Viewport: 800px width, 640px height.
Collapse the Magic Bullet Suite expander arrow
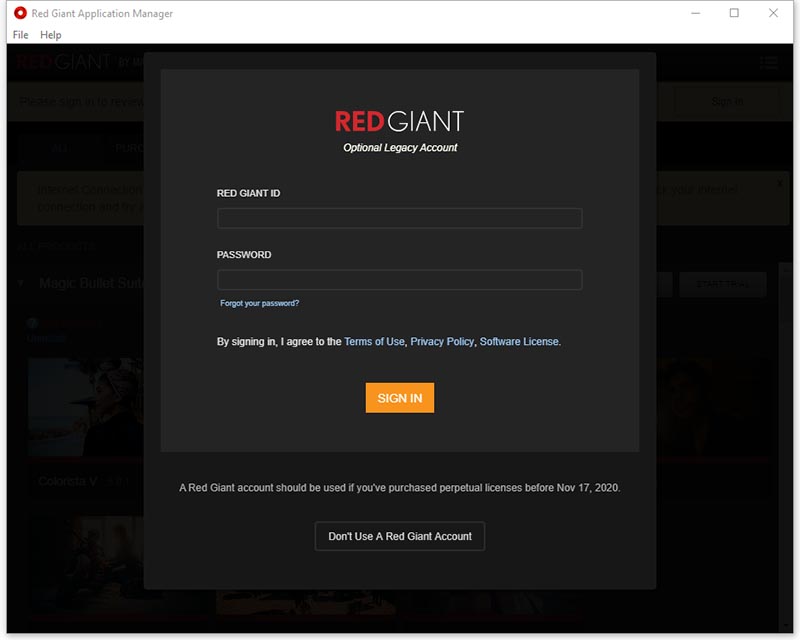(x=21, y=283)
